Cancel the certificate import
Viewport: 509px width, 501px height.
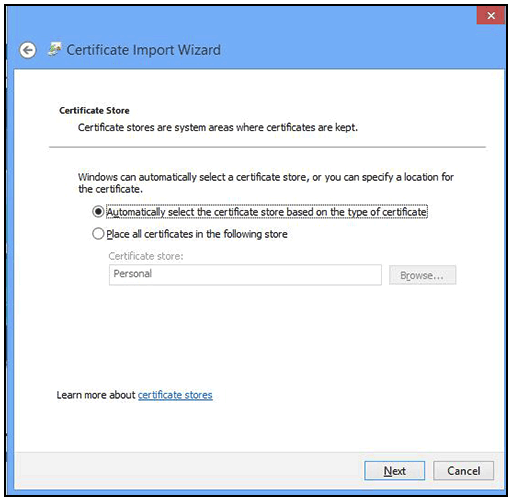[x=463, y=471]
